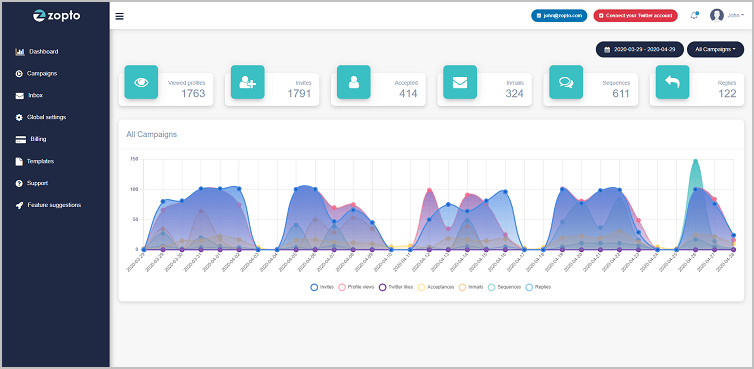
Task: Toggle the sidebar with hamburger icon
Action: point(120,16)
